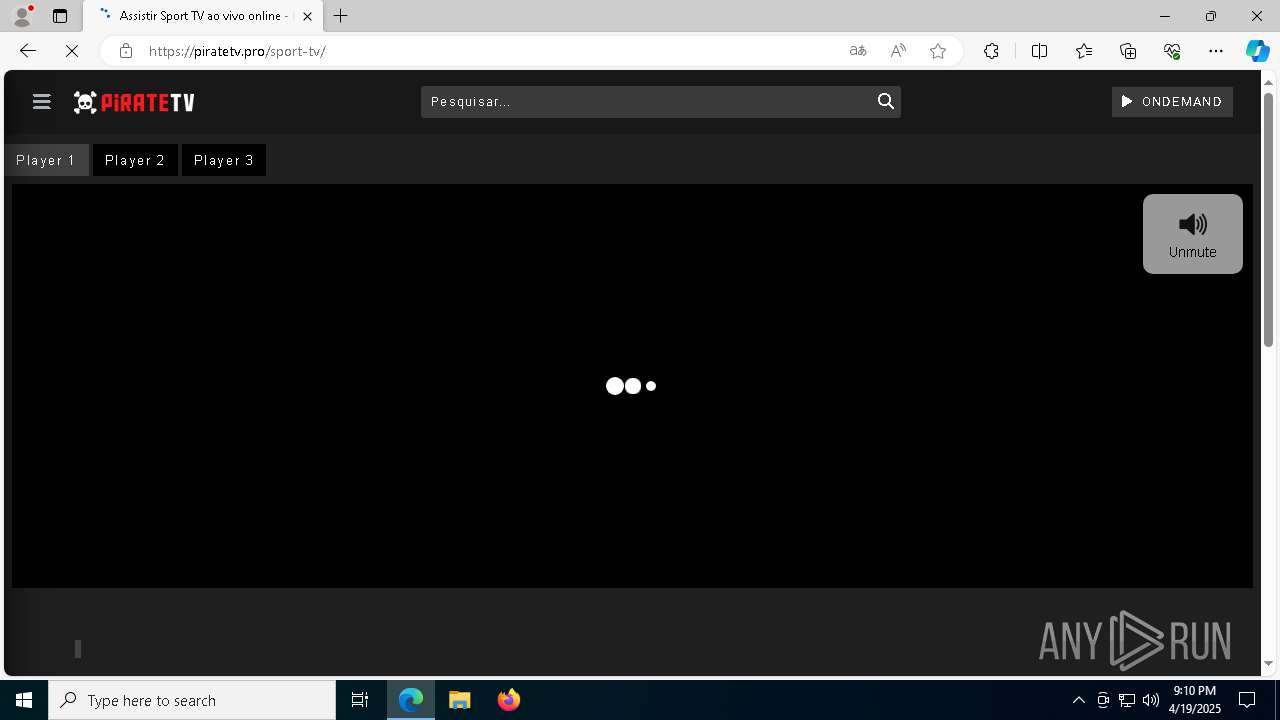Image resolution: width=1280 pixels, height=720 pixels.
Task: Click the address bar URL
Action: 237,51
